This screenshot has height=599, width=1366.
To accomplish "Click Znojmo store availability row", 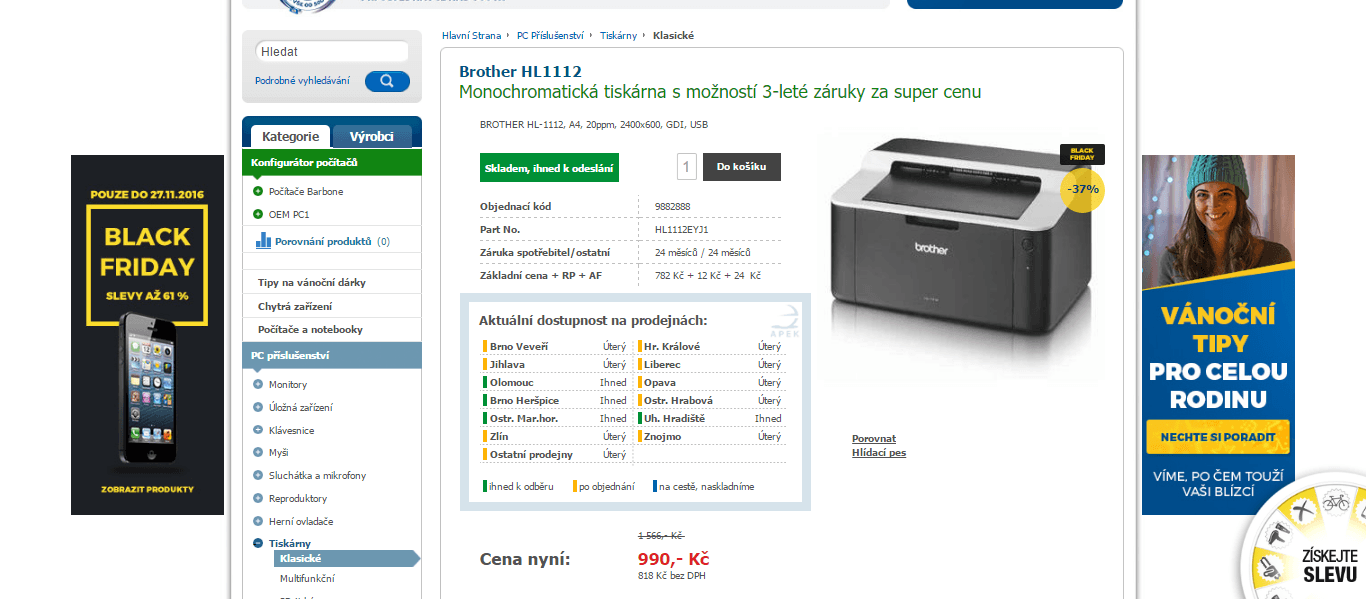I will (710, 436).
